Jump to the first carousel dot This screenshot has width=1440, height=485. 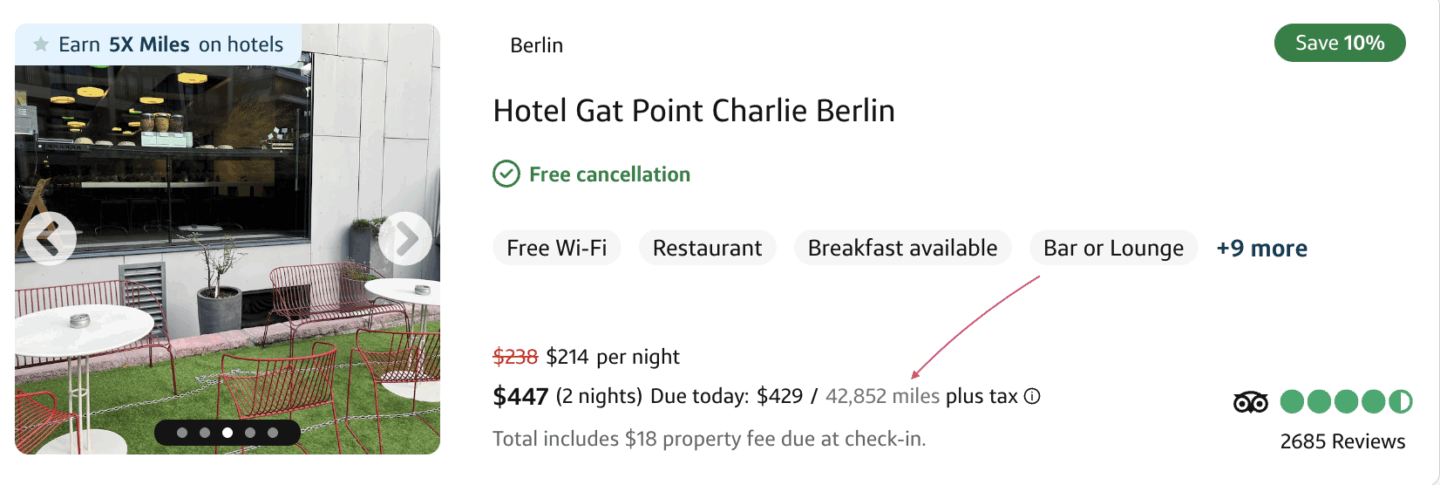[x=182, y=433]
